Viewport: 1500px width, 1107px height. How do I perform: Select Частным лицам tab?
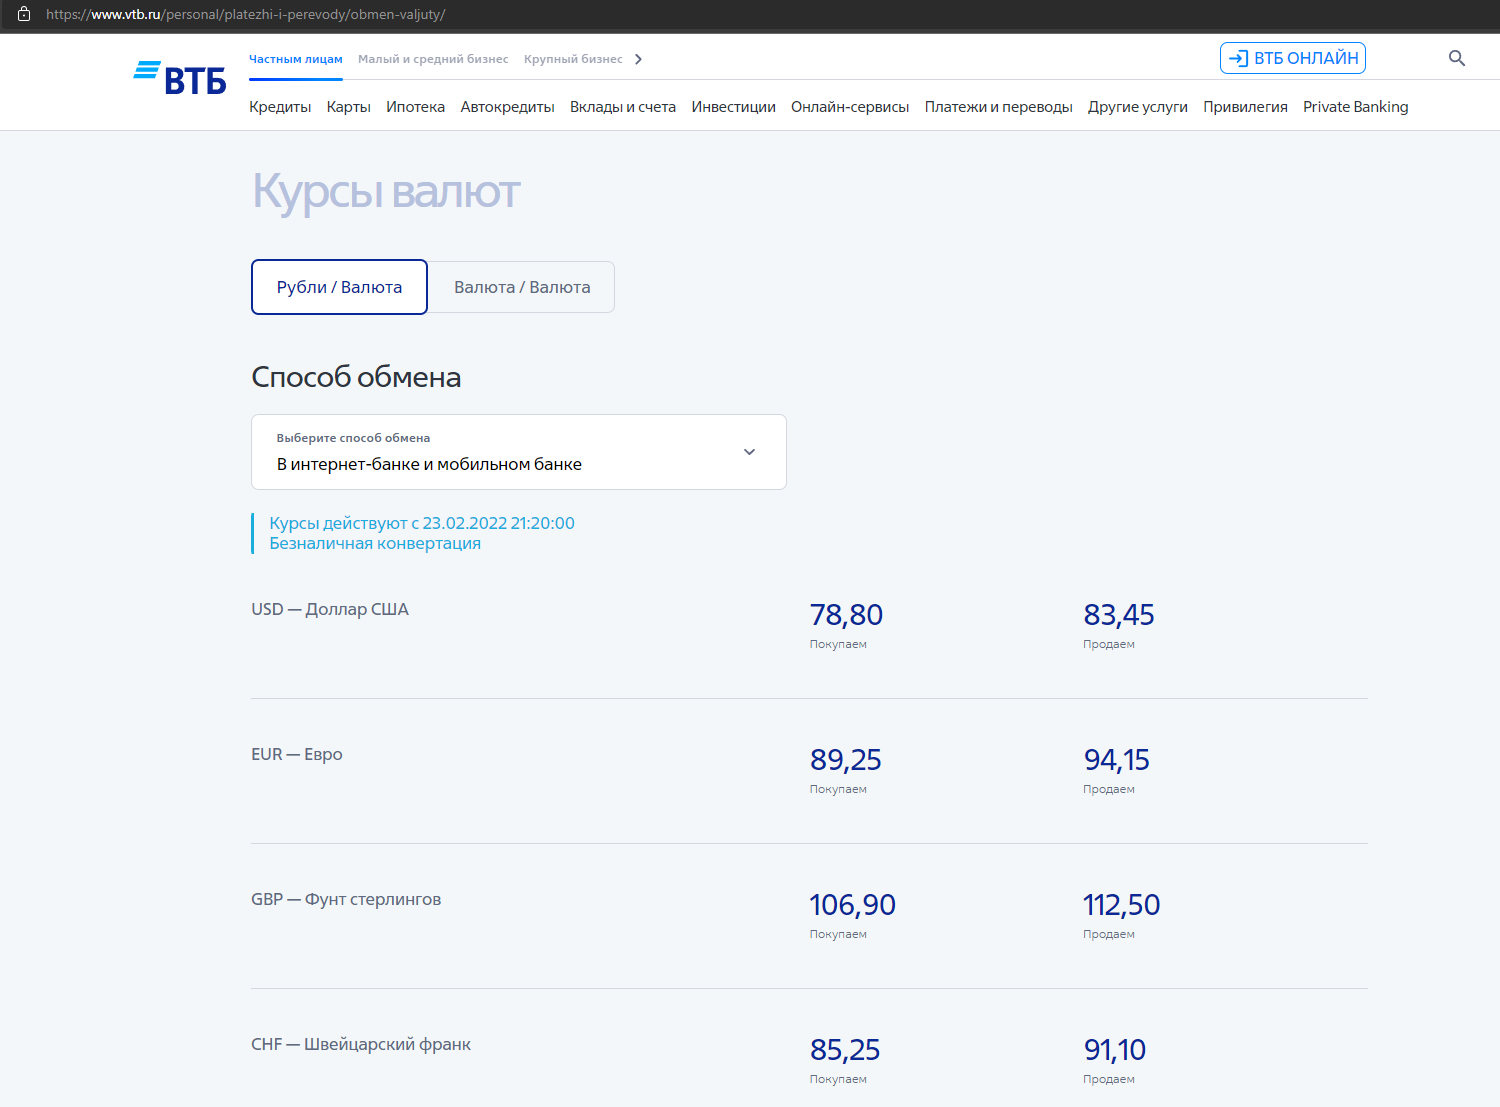[x=295, y=59]
